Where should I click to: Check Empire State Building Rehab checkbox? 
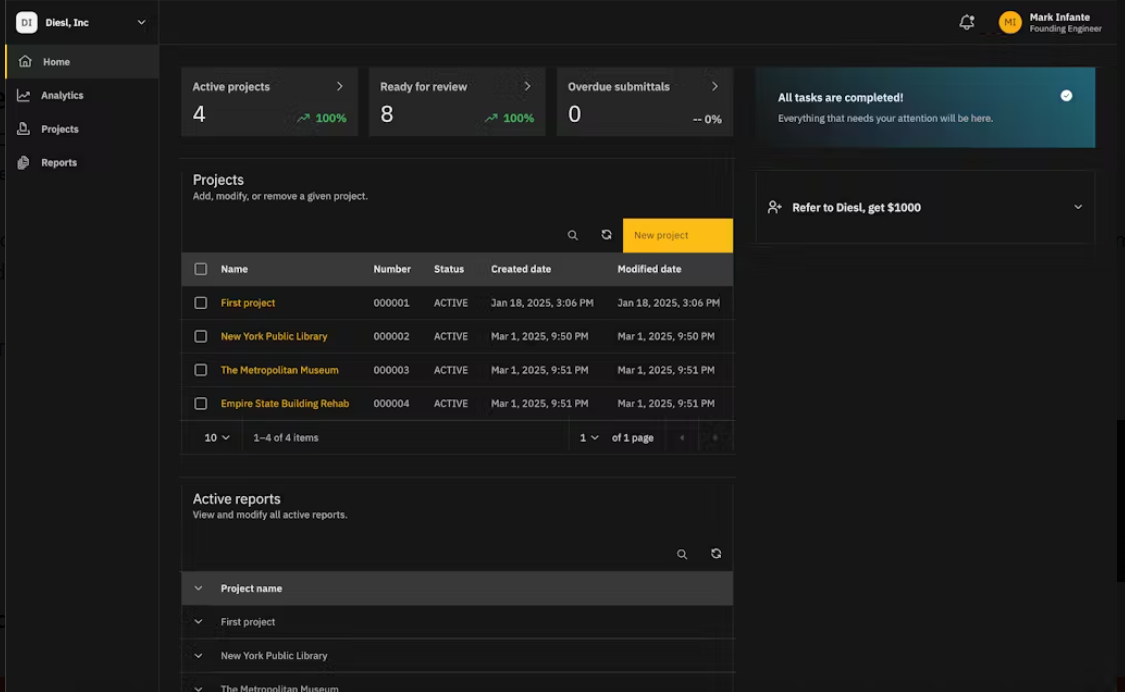(x=201, y=404)
